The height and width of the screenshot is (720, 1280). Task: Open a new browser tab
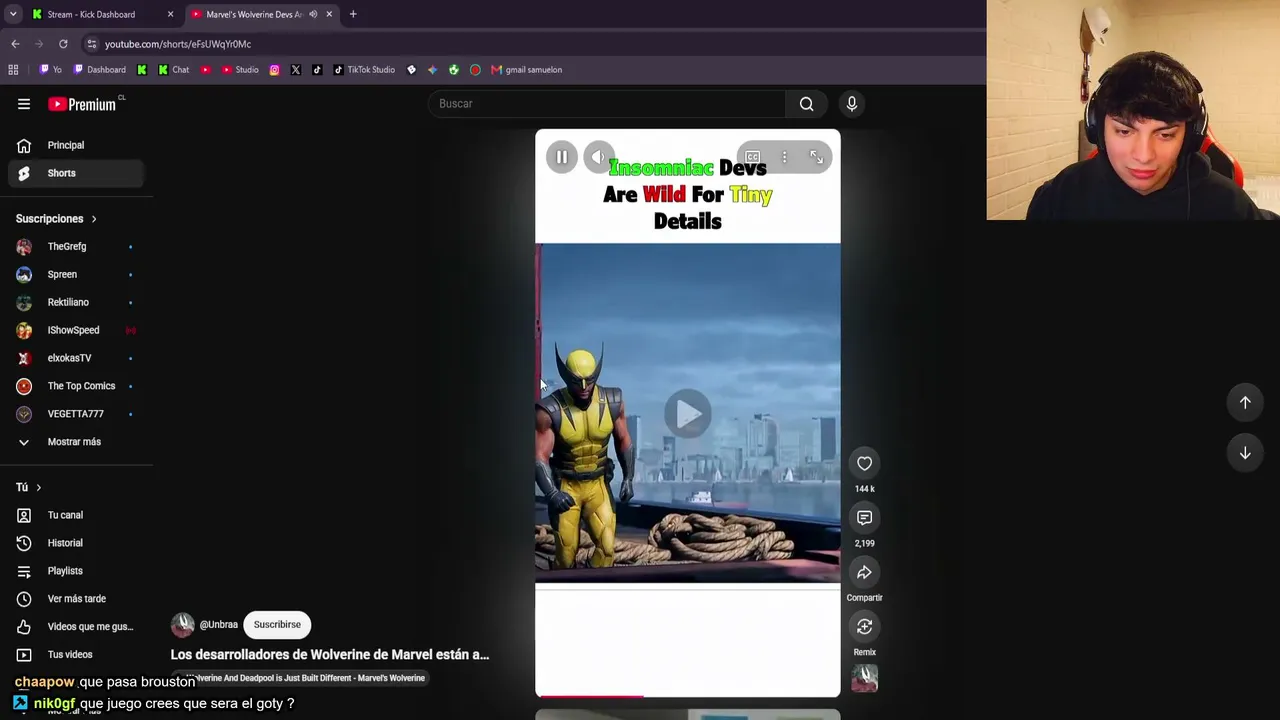tap(353, 14)
